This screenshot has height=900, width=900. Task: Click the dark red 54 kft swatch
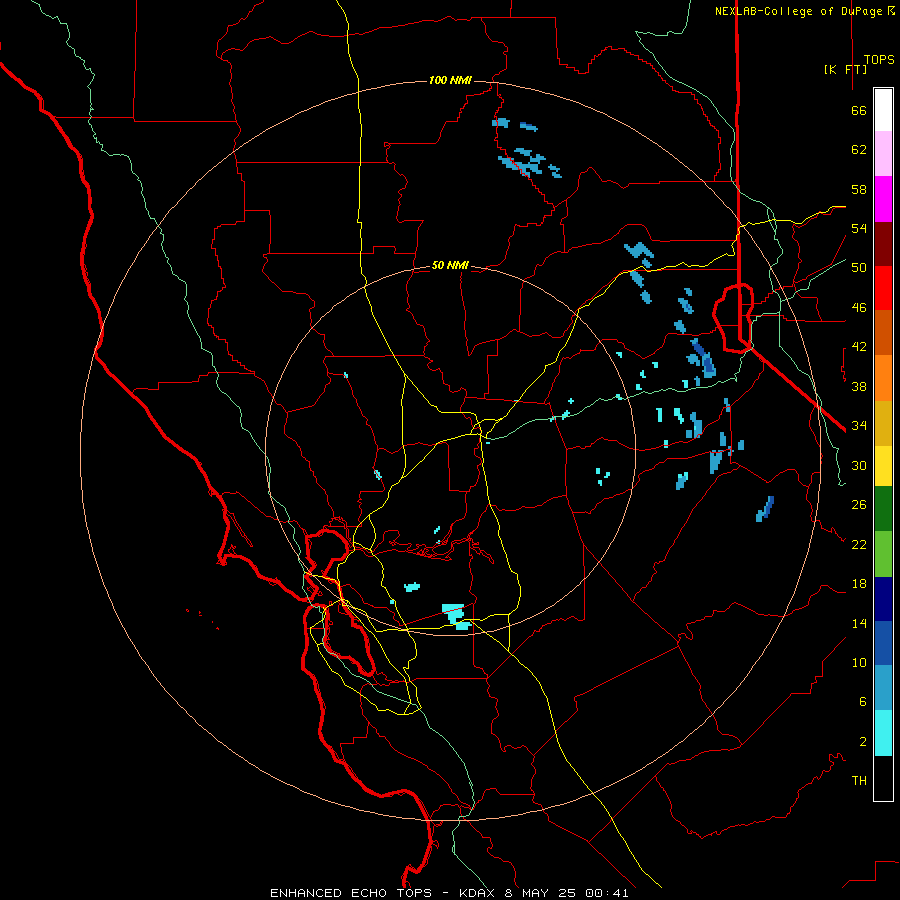pyautogui.click(x=883, y=244)
